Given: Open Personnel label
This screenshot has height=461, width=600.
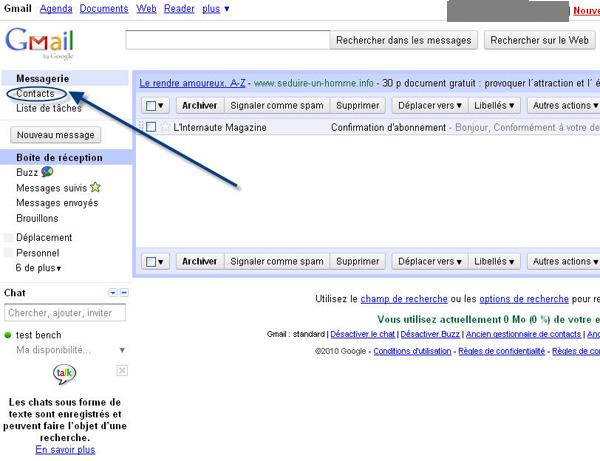Looking at the screenshot, I should 38,253.
